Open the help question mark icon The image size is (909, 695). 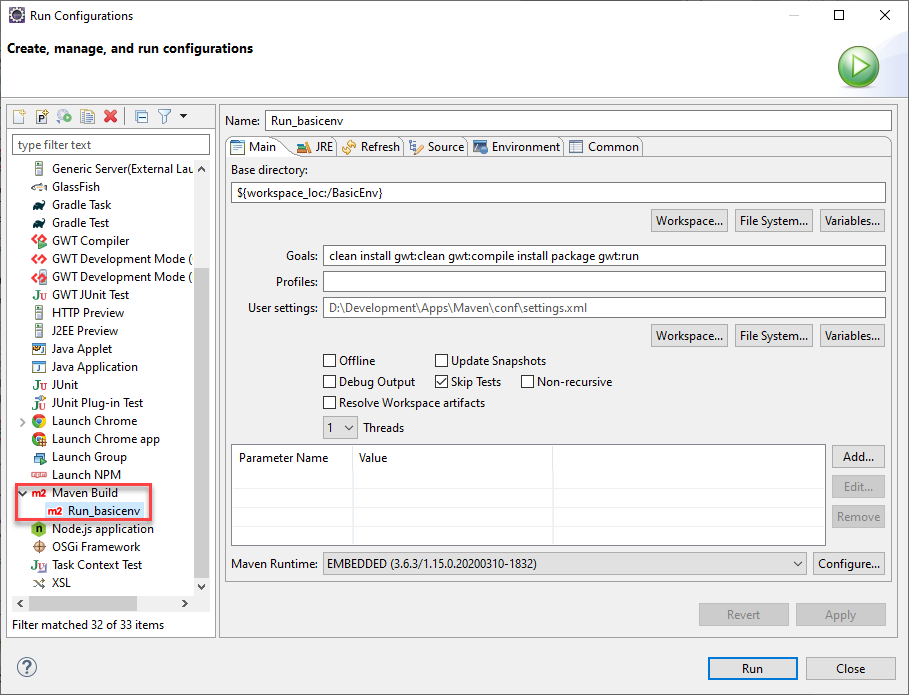(x=27, y=667)
